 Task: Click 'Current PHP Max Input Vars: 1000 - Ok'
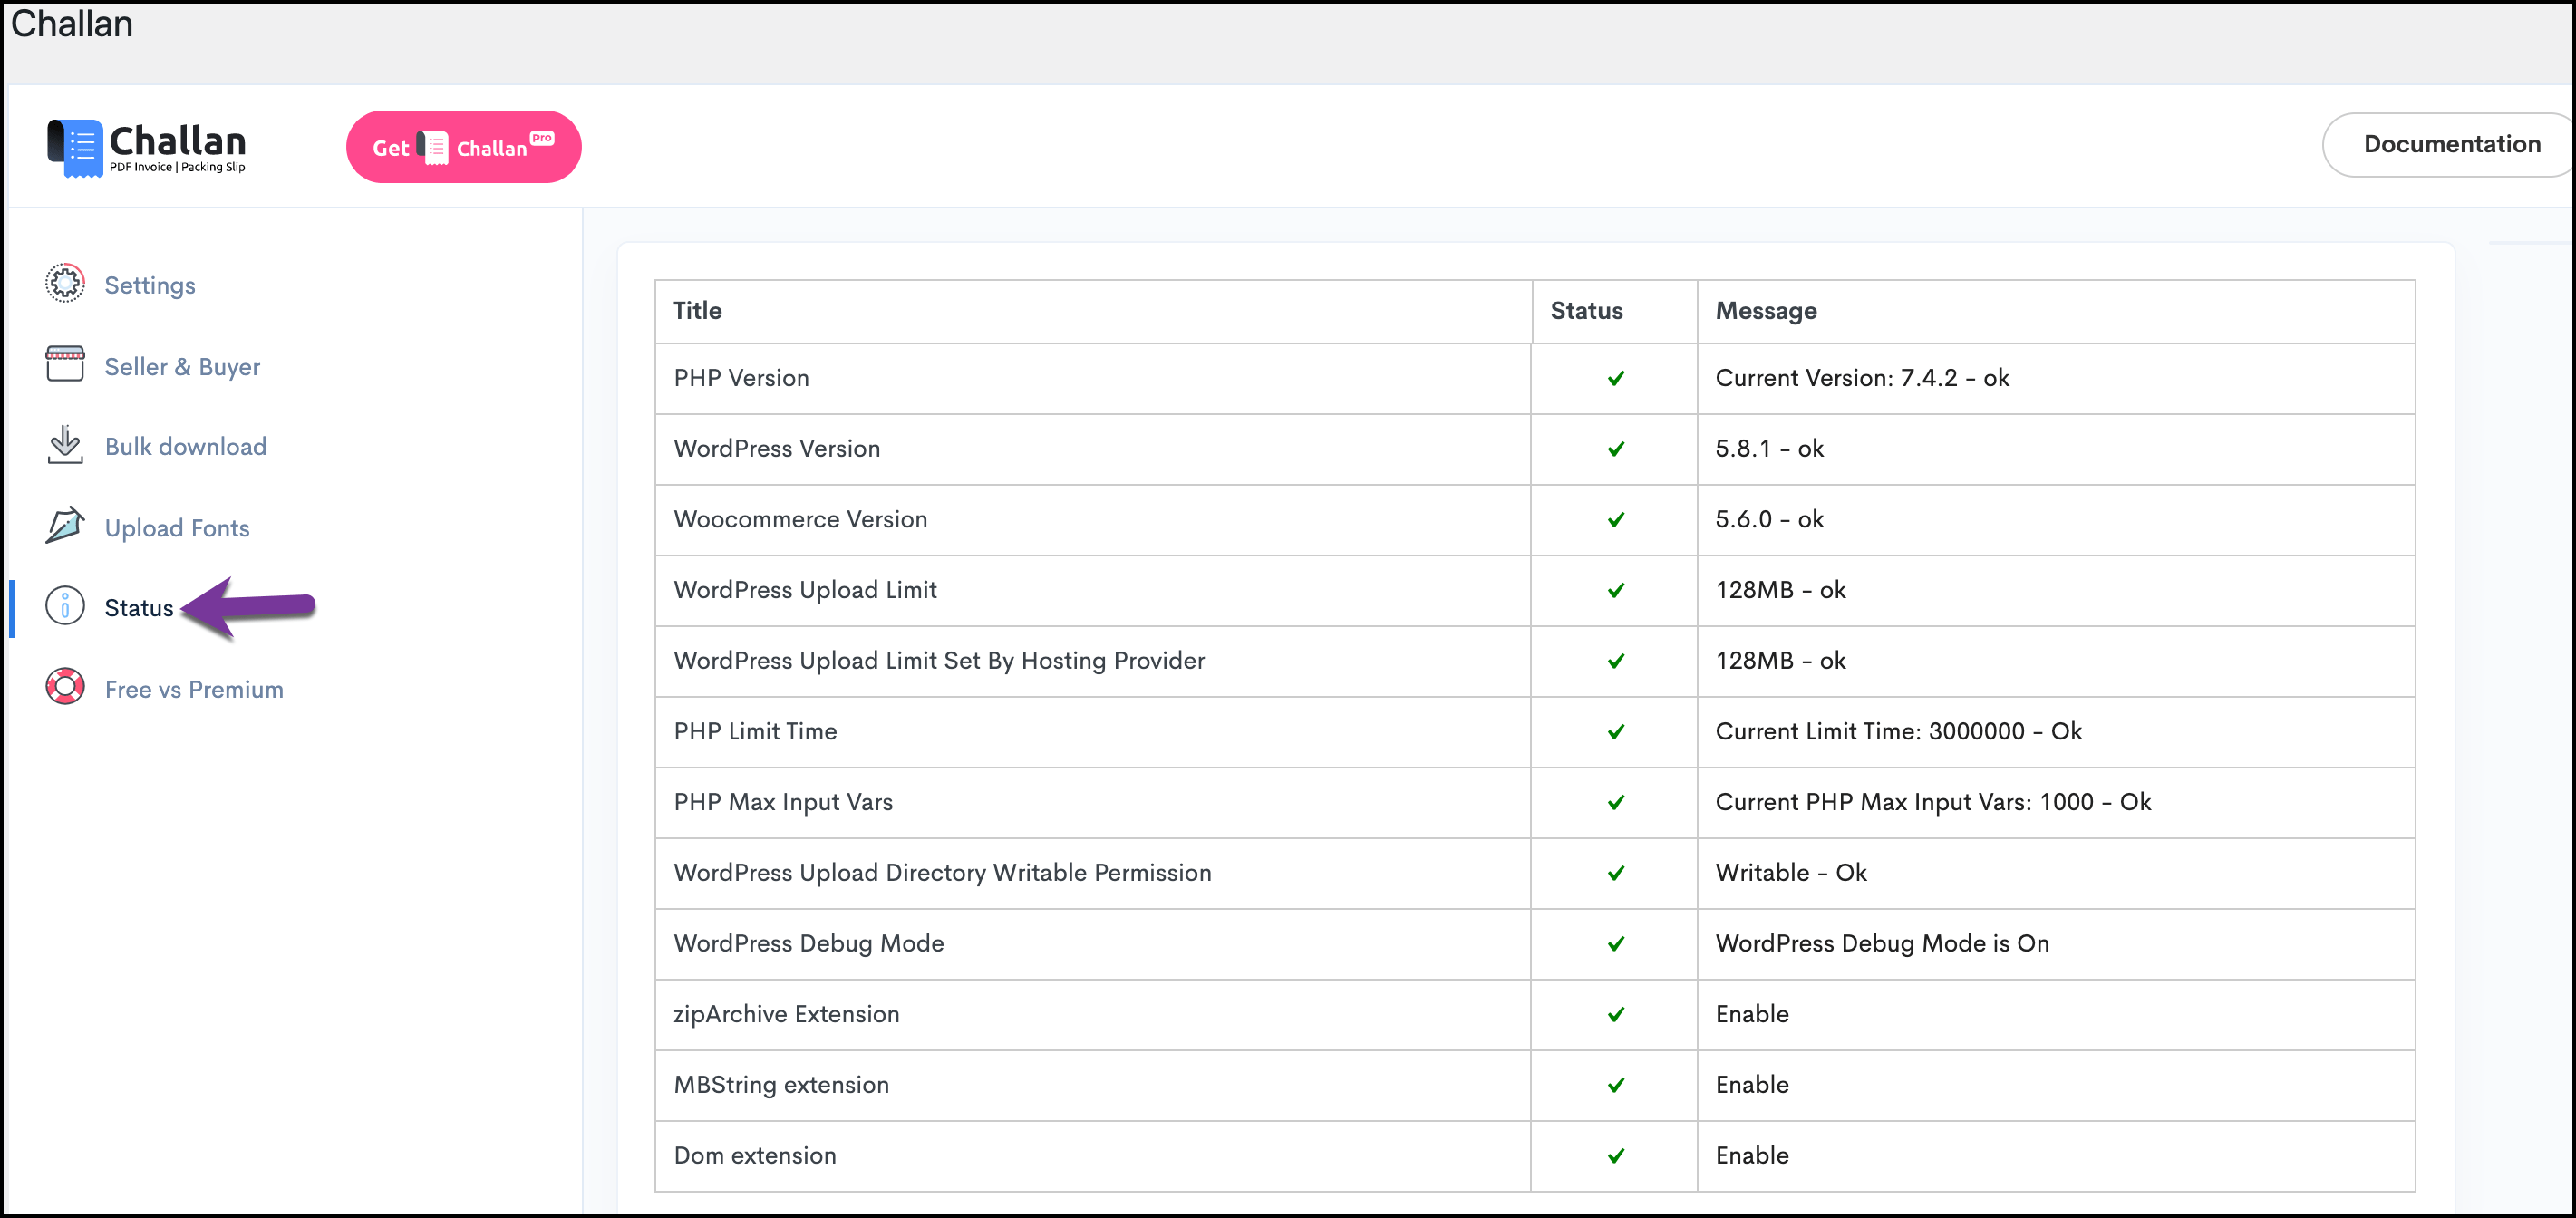(x=1933, y=802)
